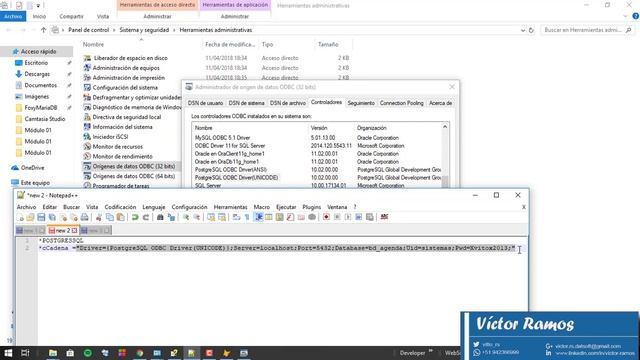Click the Task View icon on the taskbar
This screenshot has width=640, height=360.
pos(25,353)
